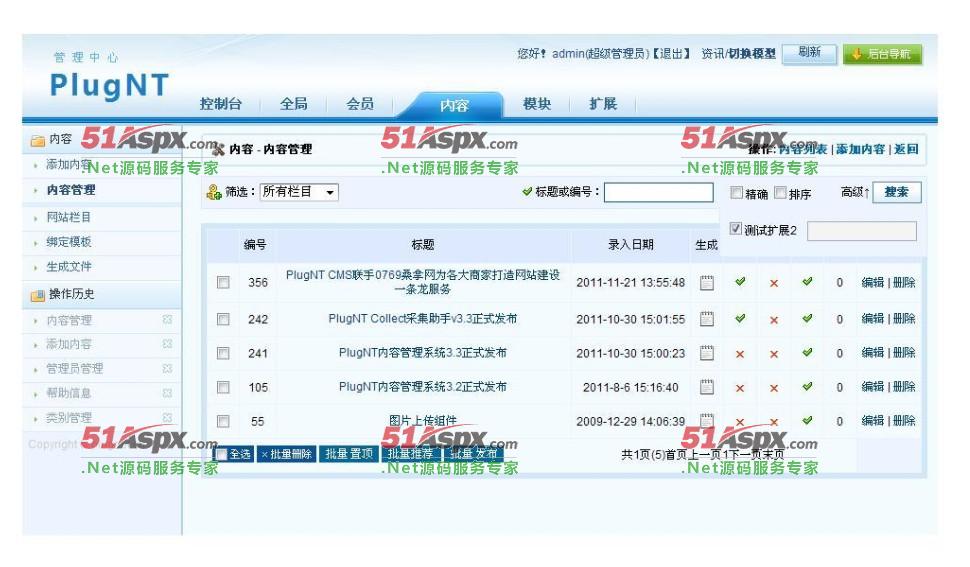Click the red cross status icon in row 242

[774, 320]
